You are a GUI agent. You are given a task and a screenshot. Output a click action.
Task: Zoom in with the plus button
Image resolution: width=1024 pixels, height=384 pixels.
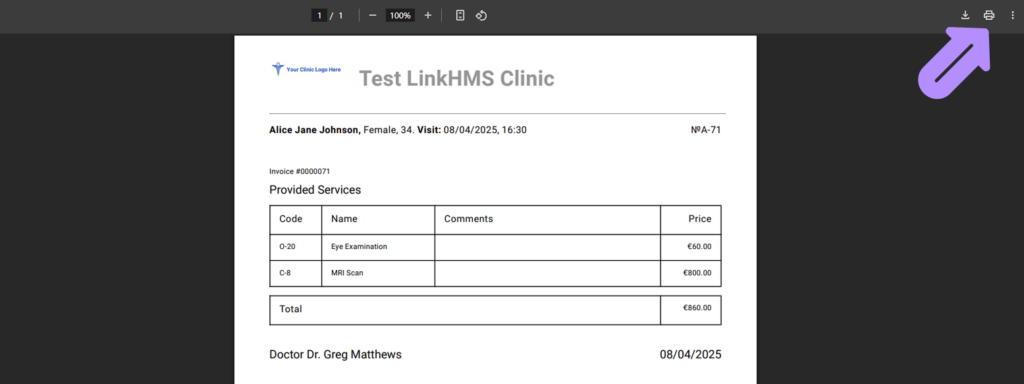(428, 15)
